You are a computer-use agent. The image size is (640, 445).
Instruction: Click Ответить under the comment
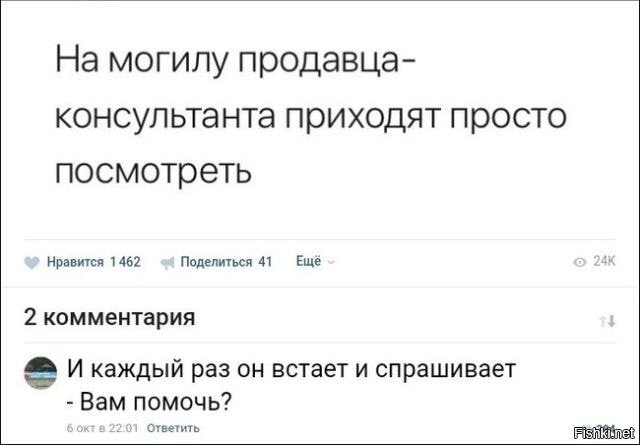coord(174,427)
